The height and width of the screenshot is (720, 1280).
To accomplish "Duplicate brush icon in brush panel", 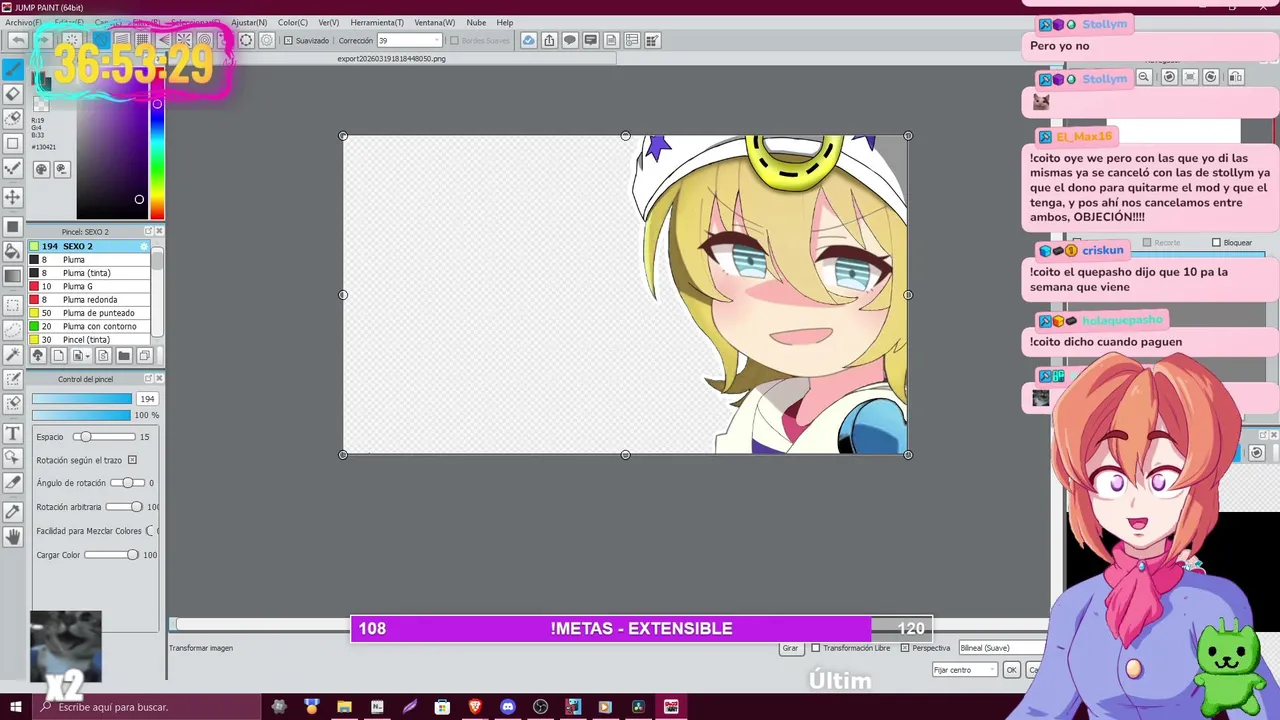I will point(145,356).
